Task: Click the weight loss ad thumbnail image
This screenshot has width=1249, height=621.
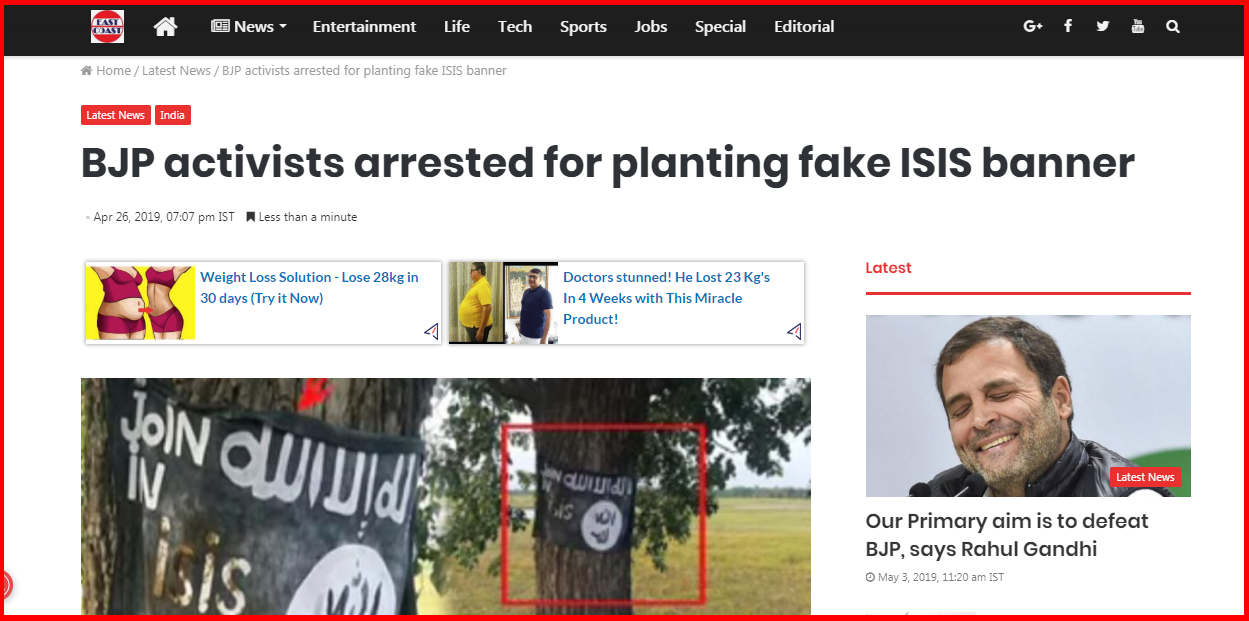Action: coord(140,303)
